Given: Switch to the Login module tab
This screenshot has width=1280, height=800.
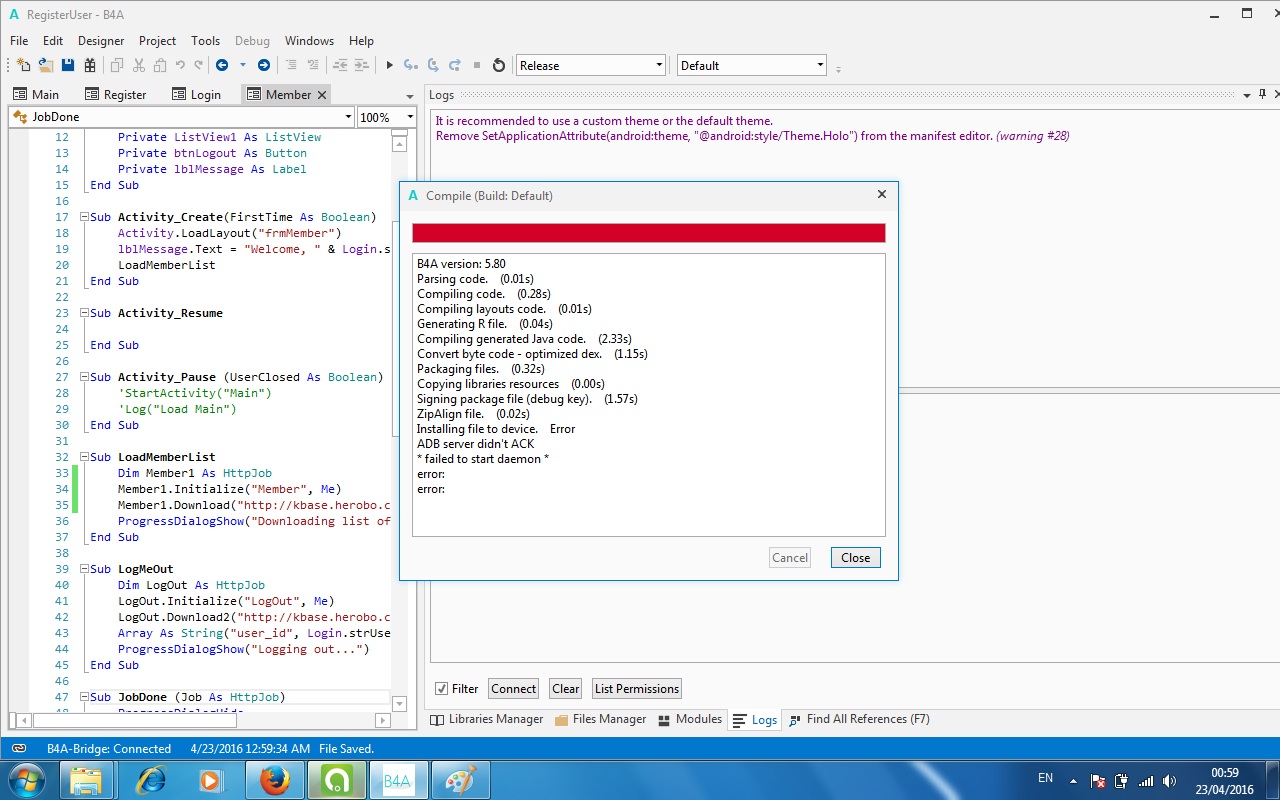Looking at the screenshot, I should tap(197, 94).
